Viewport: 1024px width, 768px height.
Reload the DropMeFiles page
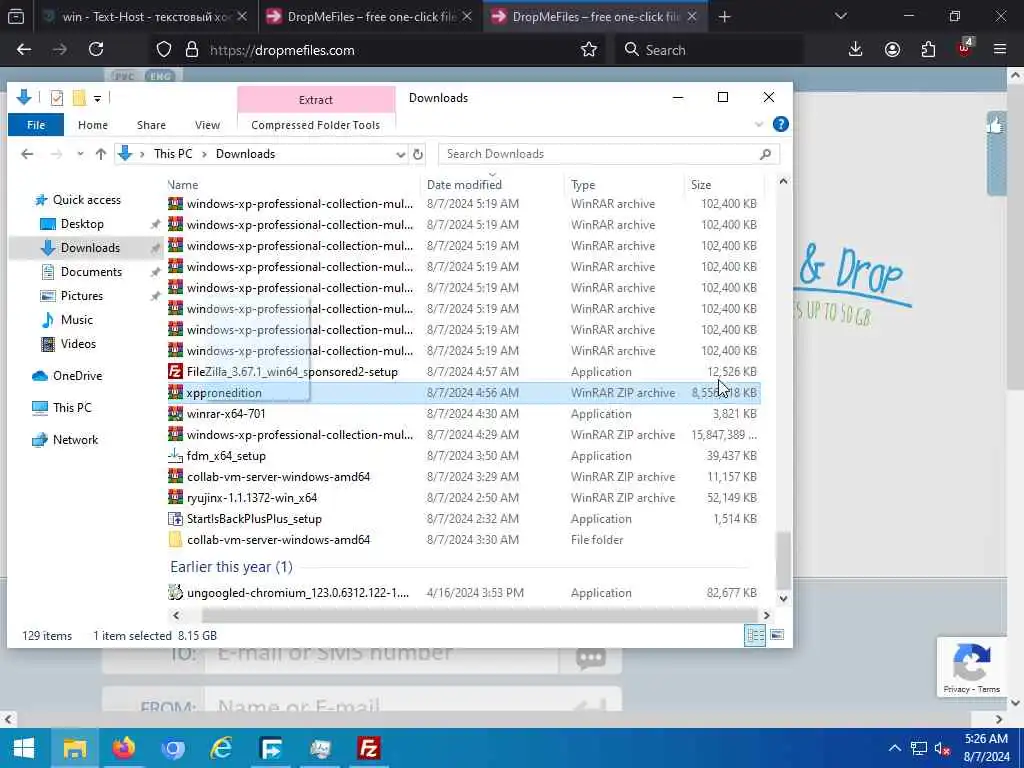click(96, 50)
